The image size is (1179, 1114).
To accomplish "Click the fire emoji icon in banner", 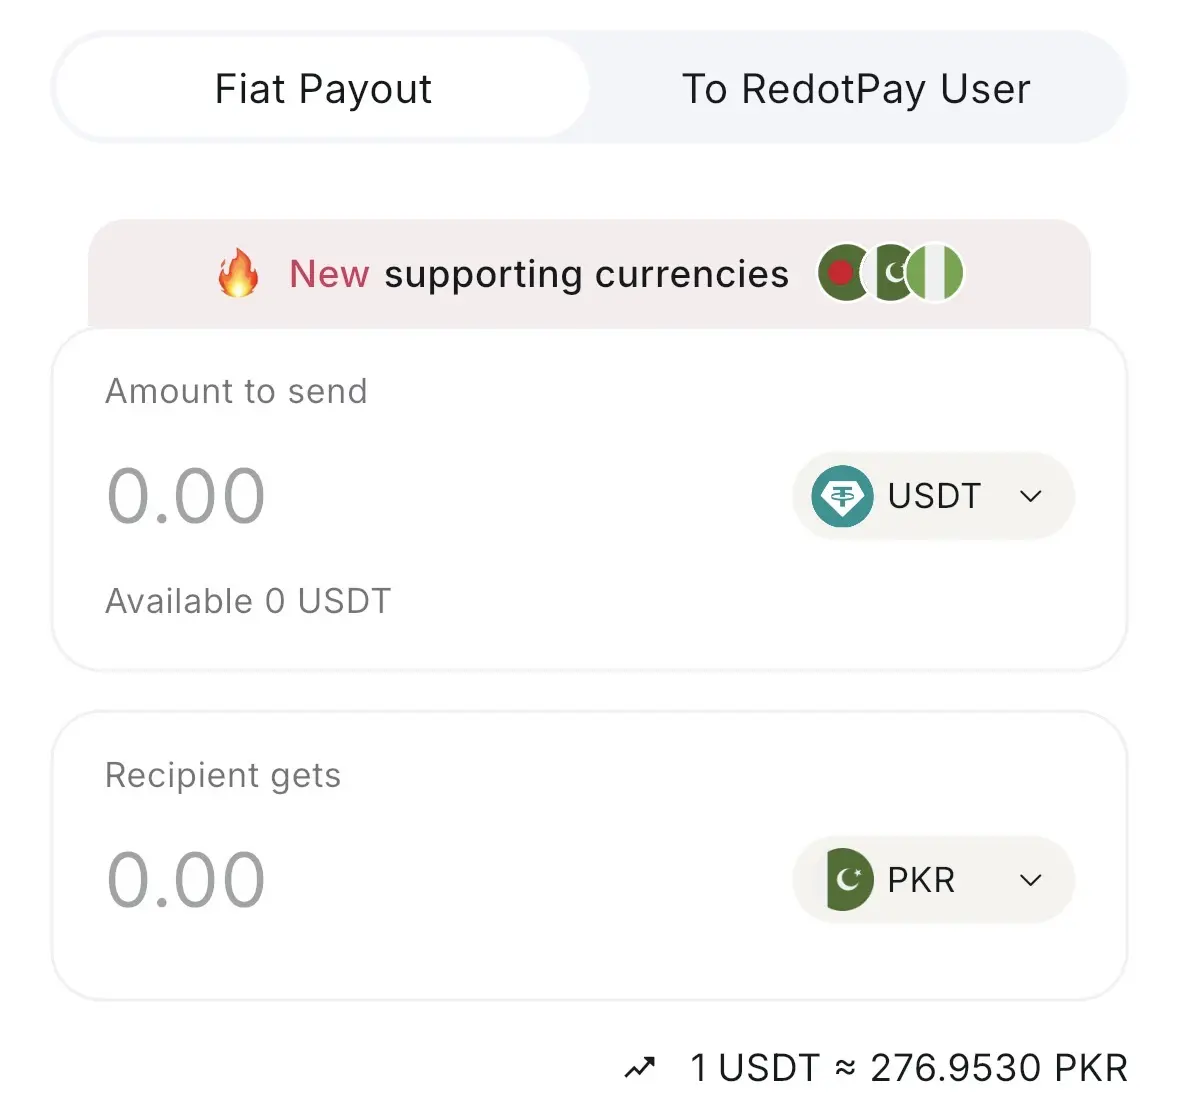I will (x=238, y=273).
